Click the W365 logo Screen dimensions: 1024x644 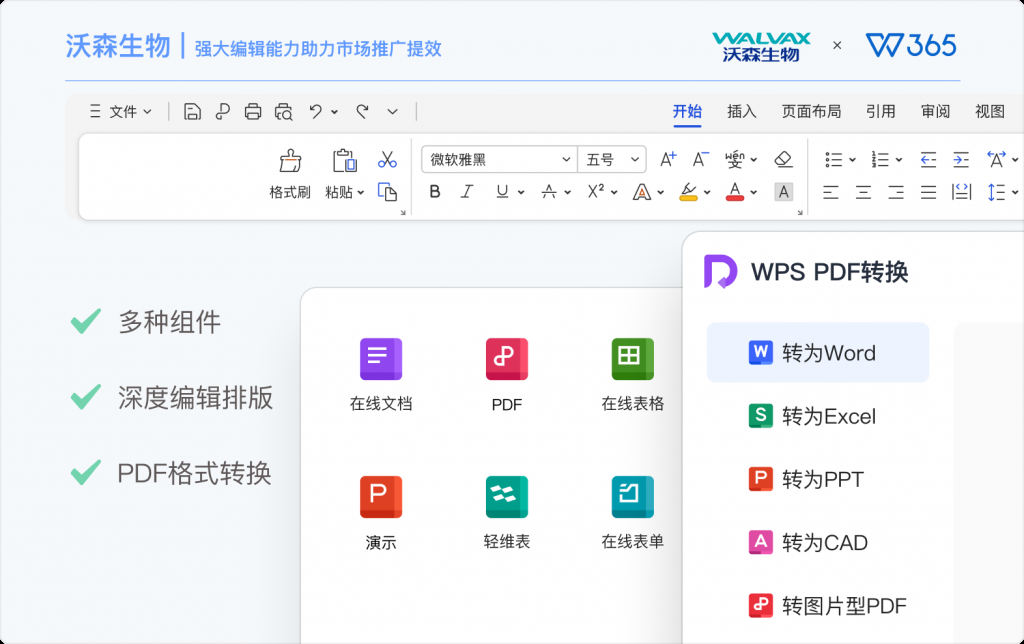click(911, 45)
